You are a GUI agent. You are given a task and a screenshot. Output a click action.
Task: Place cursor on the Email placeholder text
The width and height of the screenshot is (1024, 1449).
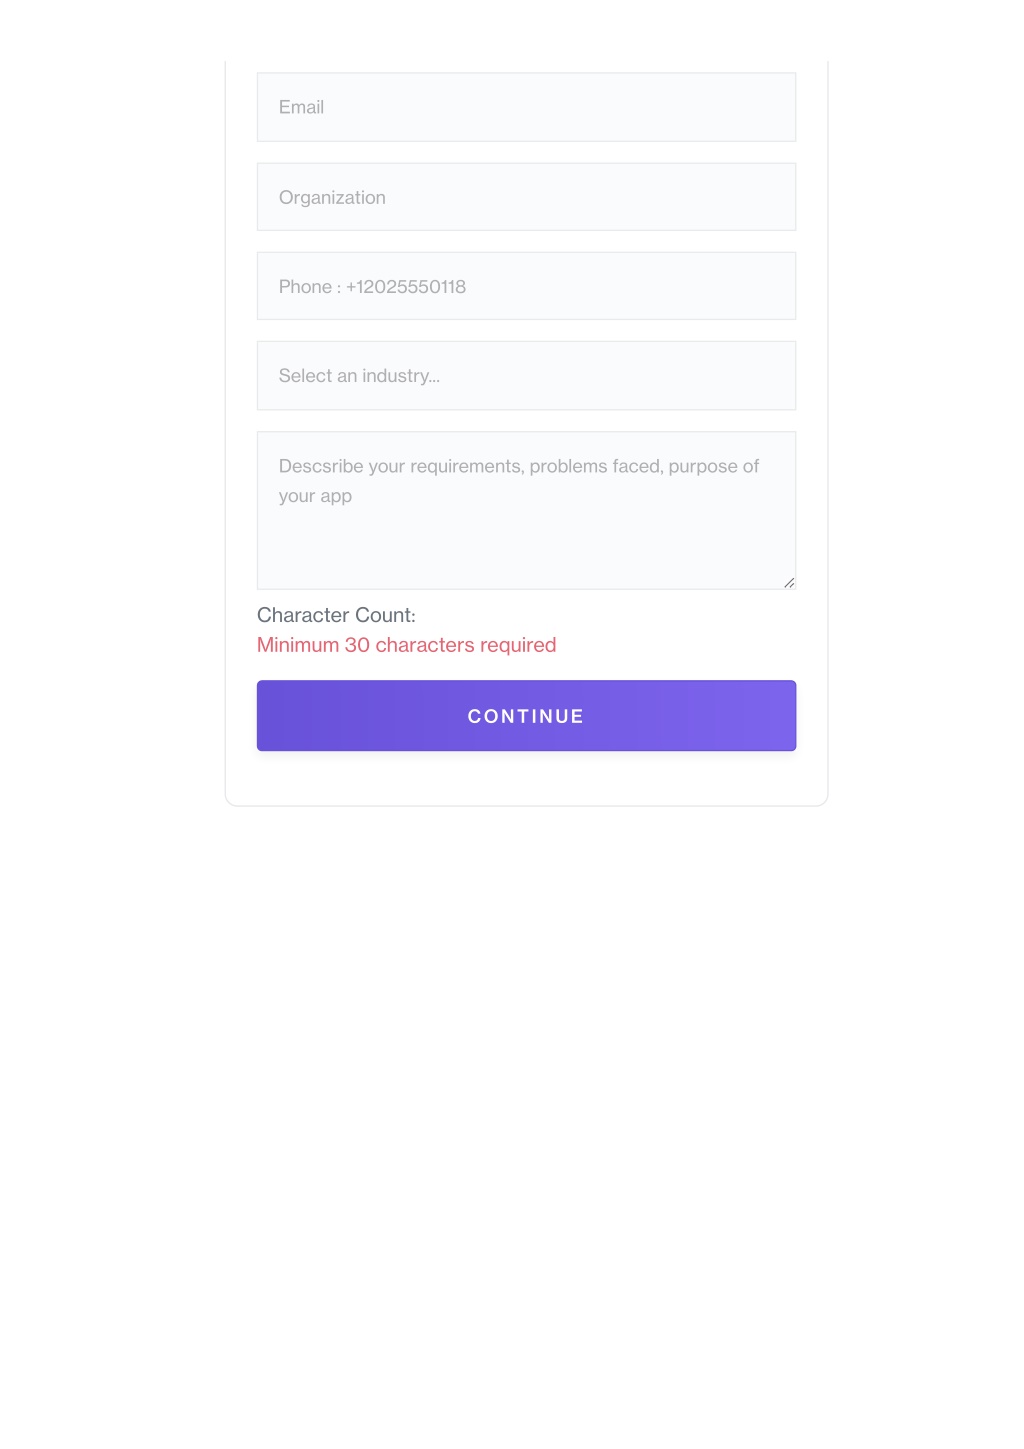(x=301, y=107)
